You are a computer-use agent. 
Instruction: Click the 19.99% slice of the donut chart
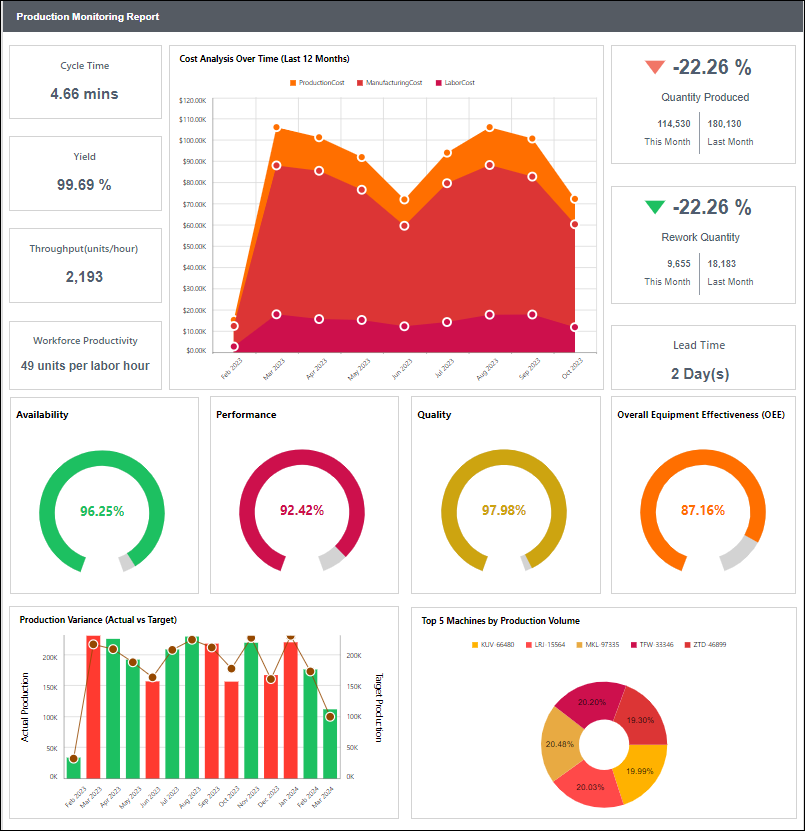(x=640, y=771)
